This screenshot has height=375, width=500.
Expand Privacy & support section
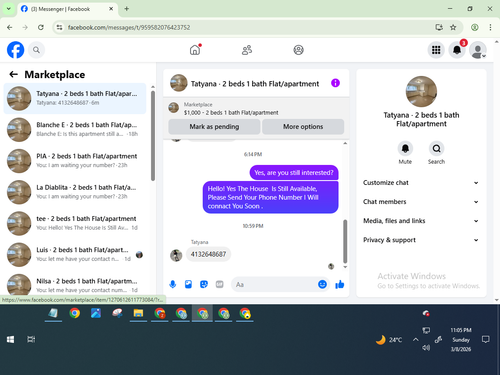pos(421,240)
